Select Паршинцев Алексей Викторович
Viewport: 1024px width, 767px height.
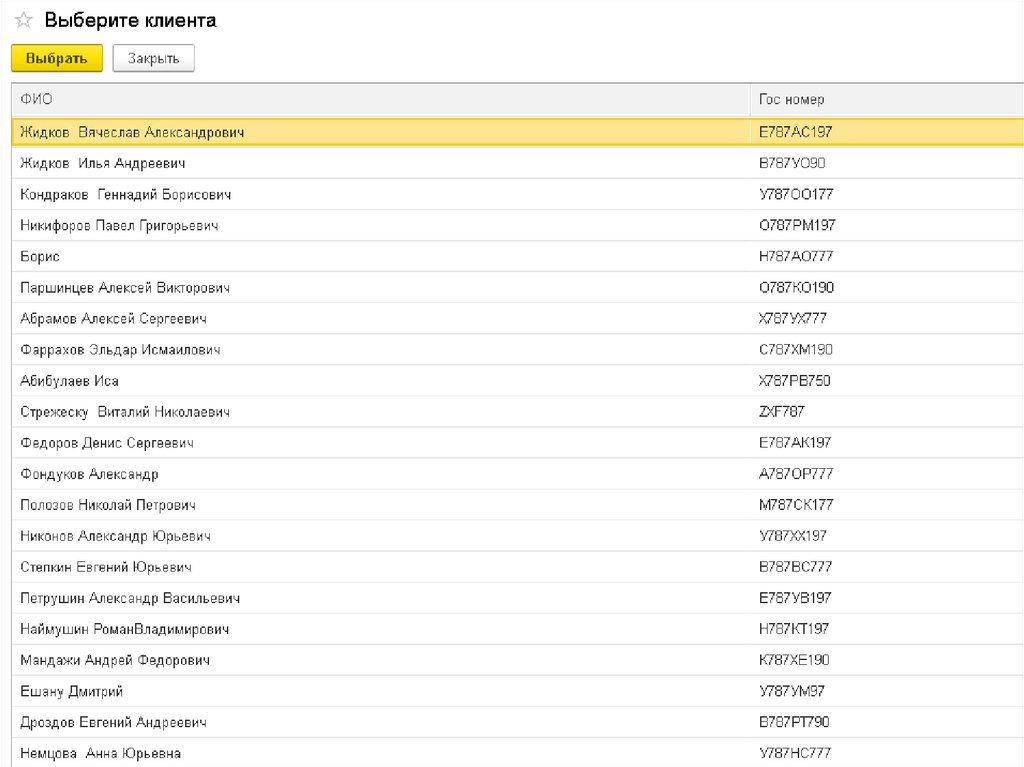coord(125,288)
